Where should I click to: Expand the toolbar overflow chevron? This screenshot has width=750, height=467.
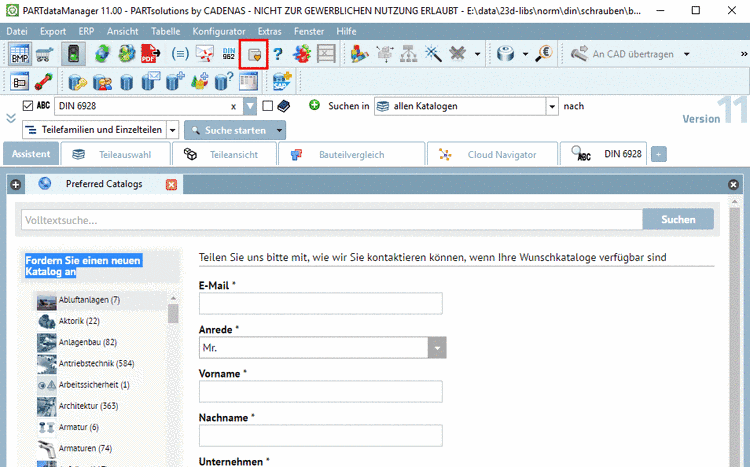point(744,54)
